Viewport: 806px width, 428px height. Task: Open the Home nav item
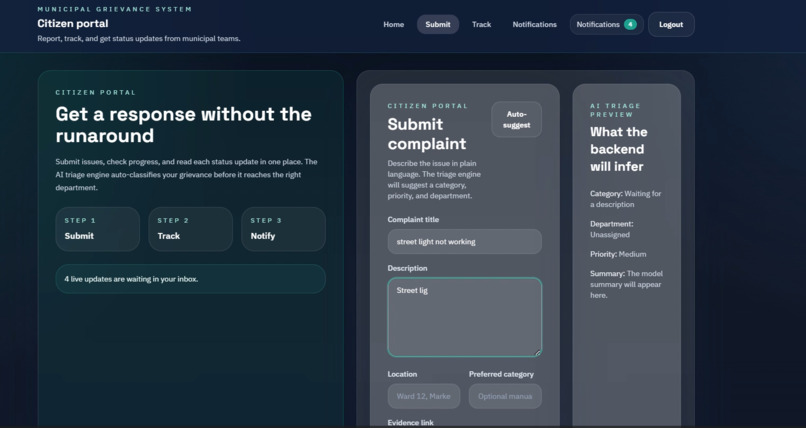tap(393, 24)
